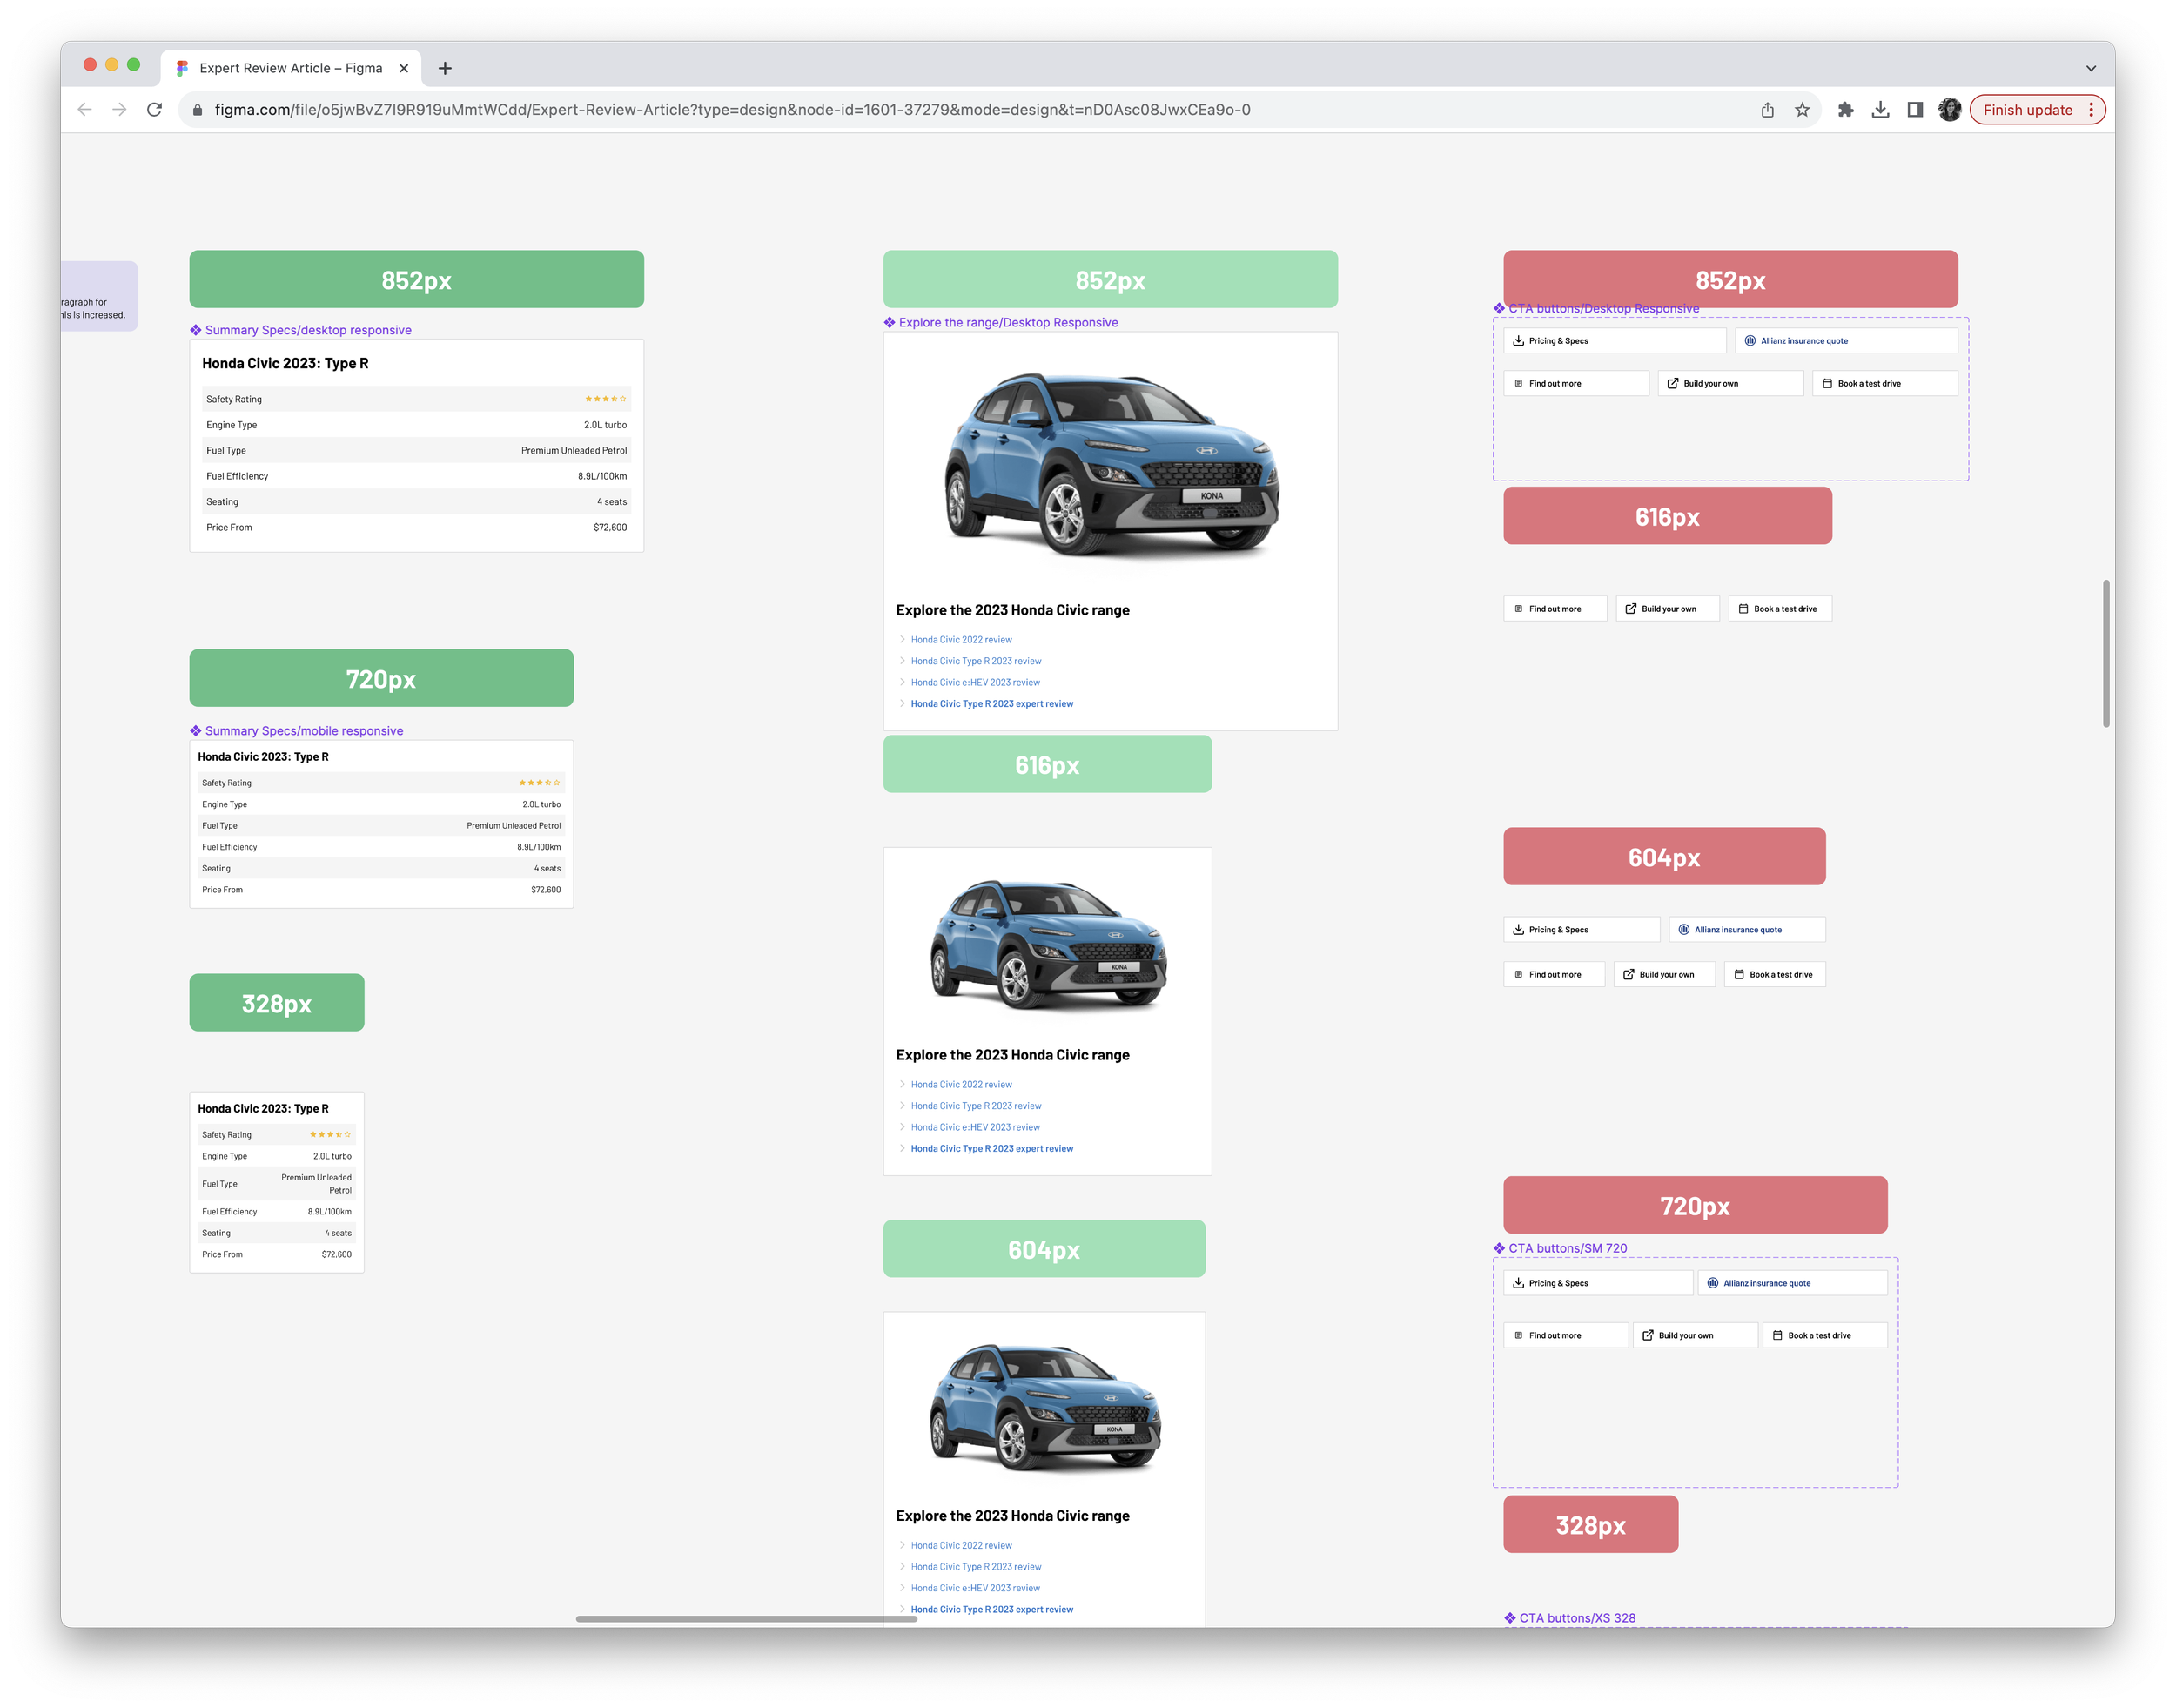The image size is (2176, 1708).
Task: Click Book a test drive in CTA buttons/SM 720
Action: 1825,1336
